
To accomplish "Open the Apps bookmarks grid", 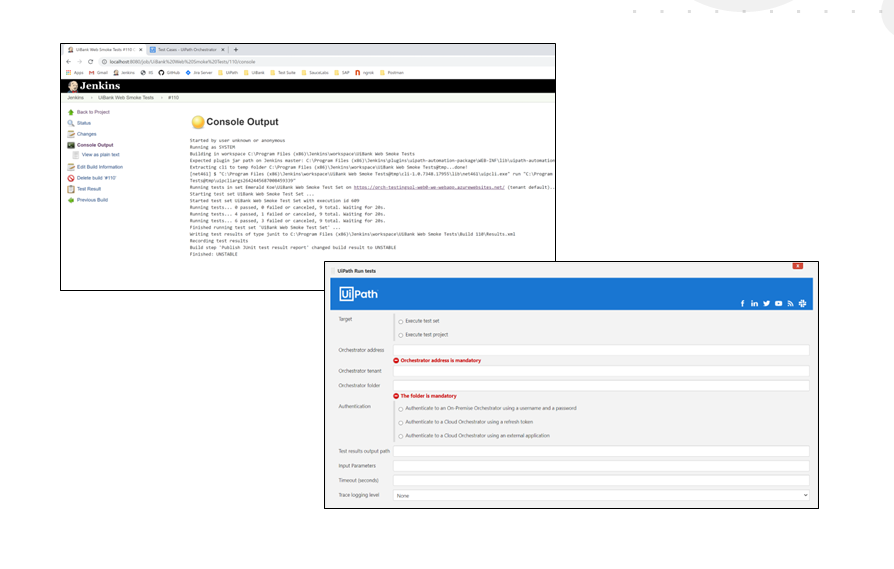I will 75,72.
